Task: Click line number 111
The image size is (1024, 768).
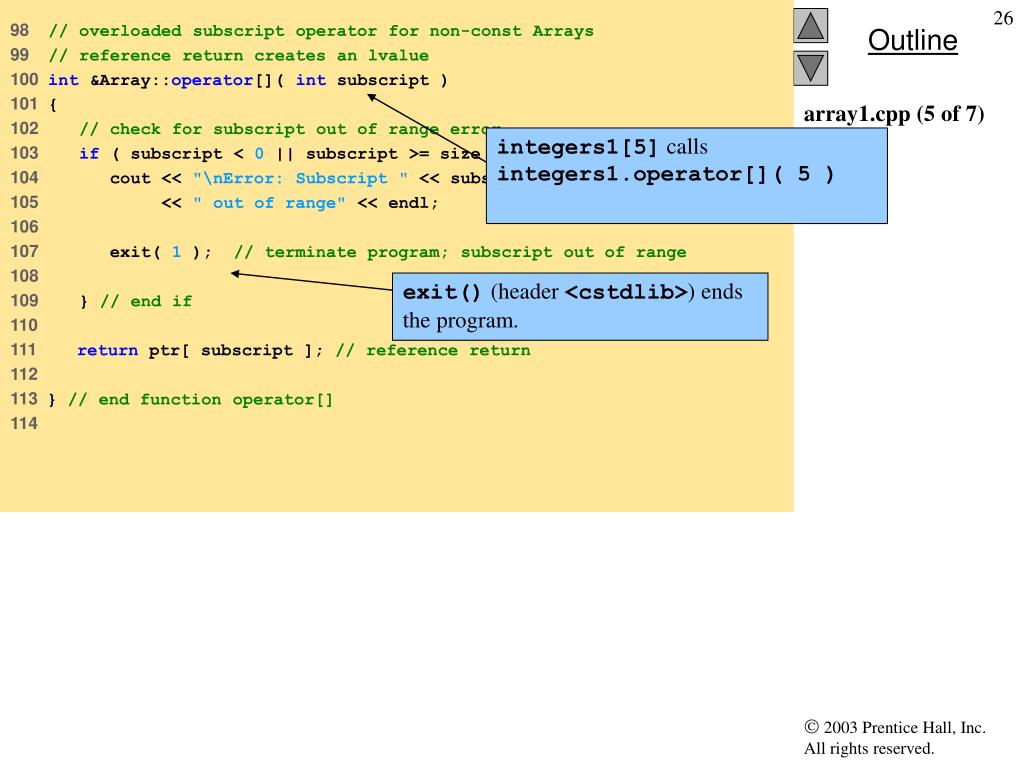Action: click(x=24, y=350)
